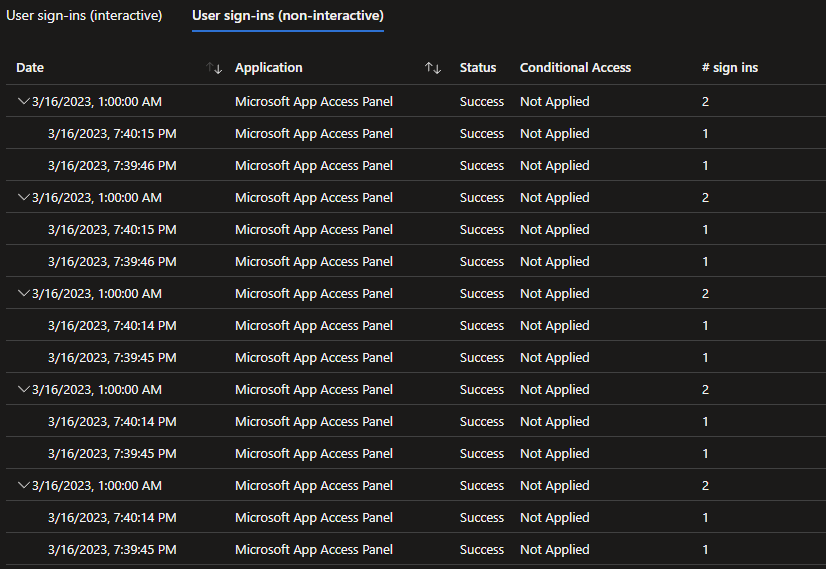Click Not Applied in the very last row
The width and height of the screenshot is (826, 569).
[x=554, y=549]
